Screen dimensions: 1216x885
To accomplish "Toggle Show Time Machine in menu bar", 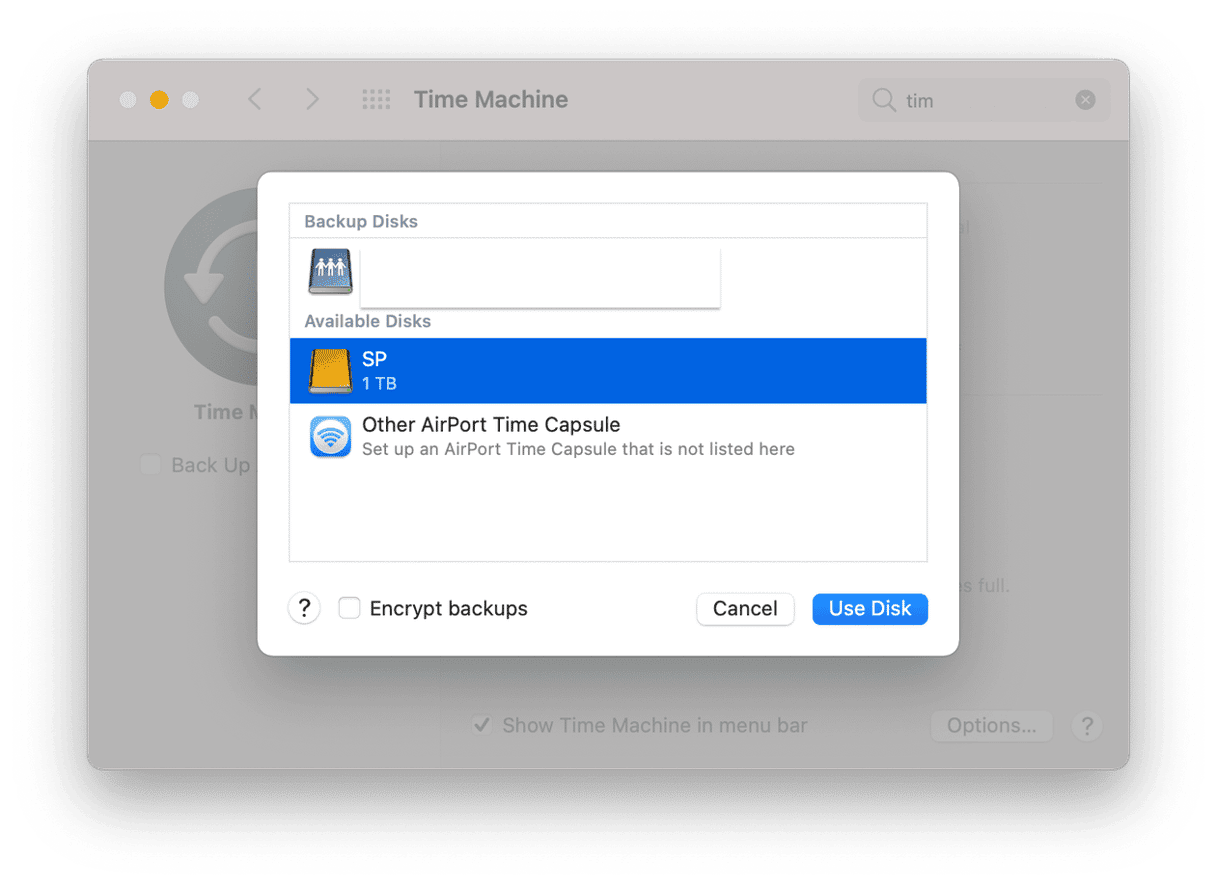I will click(482, 725).
